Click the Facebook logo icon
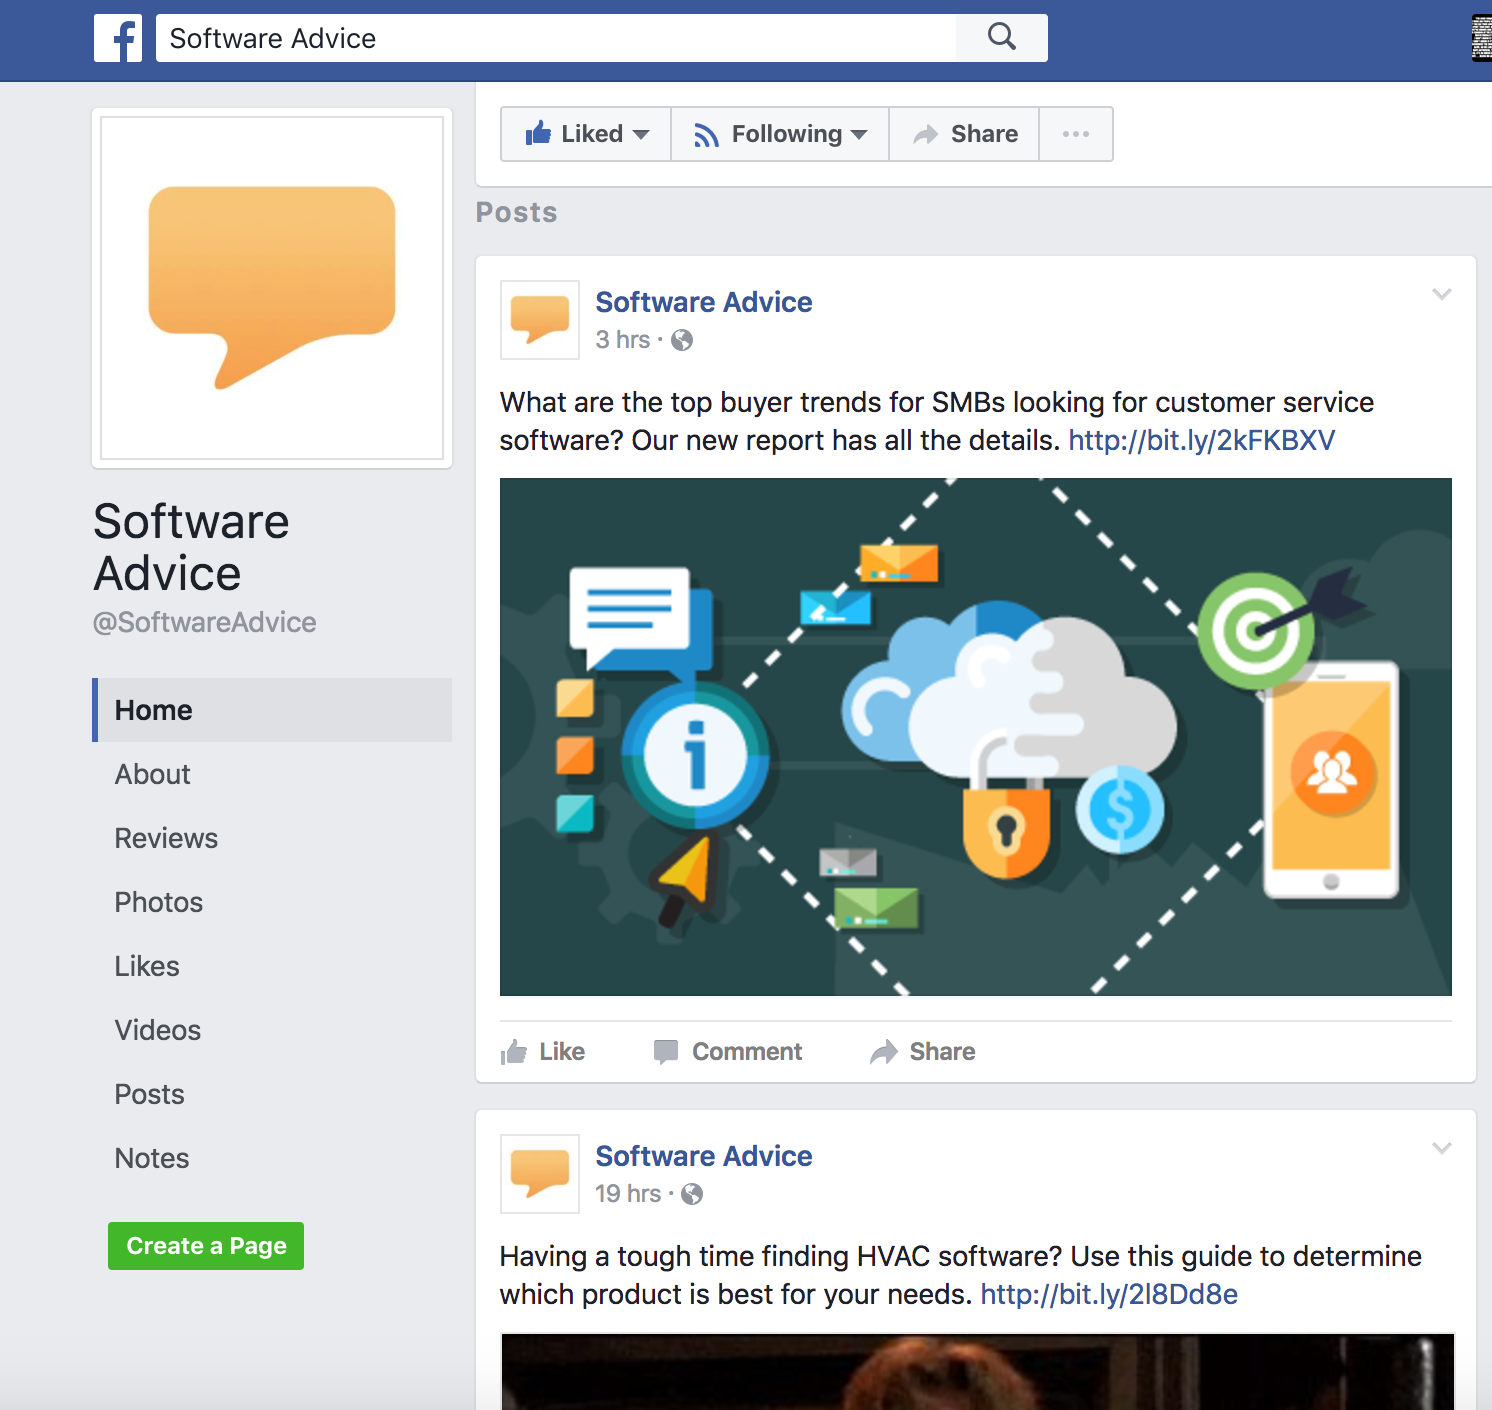Viewport: 1492px width, 1410px height. pyautogui.click(x=118, y=38)
